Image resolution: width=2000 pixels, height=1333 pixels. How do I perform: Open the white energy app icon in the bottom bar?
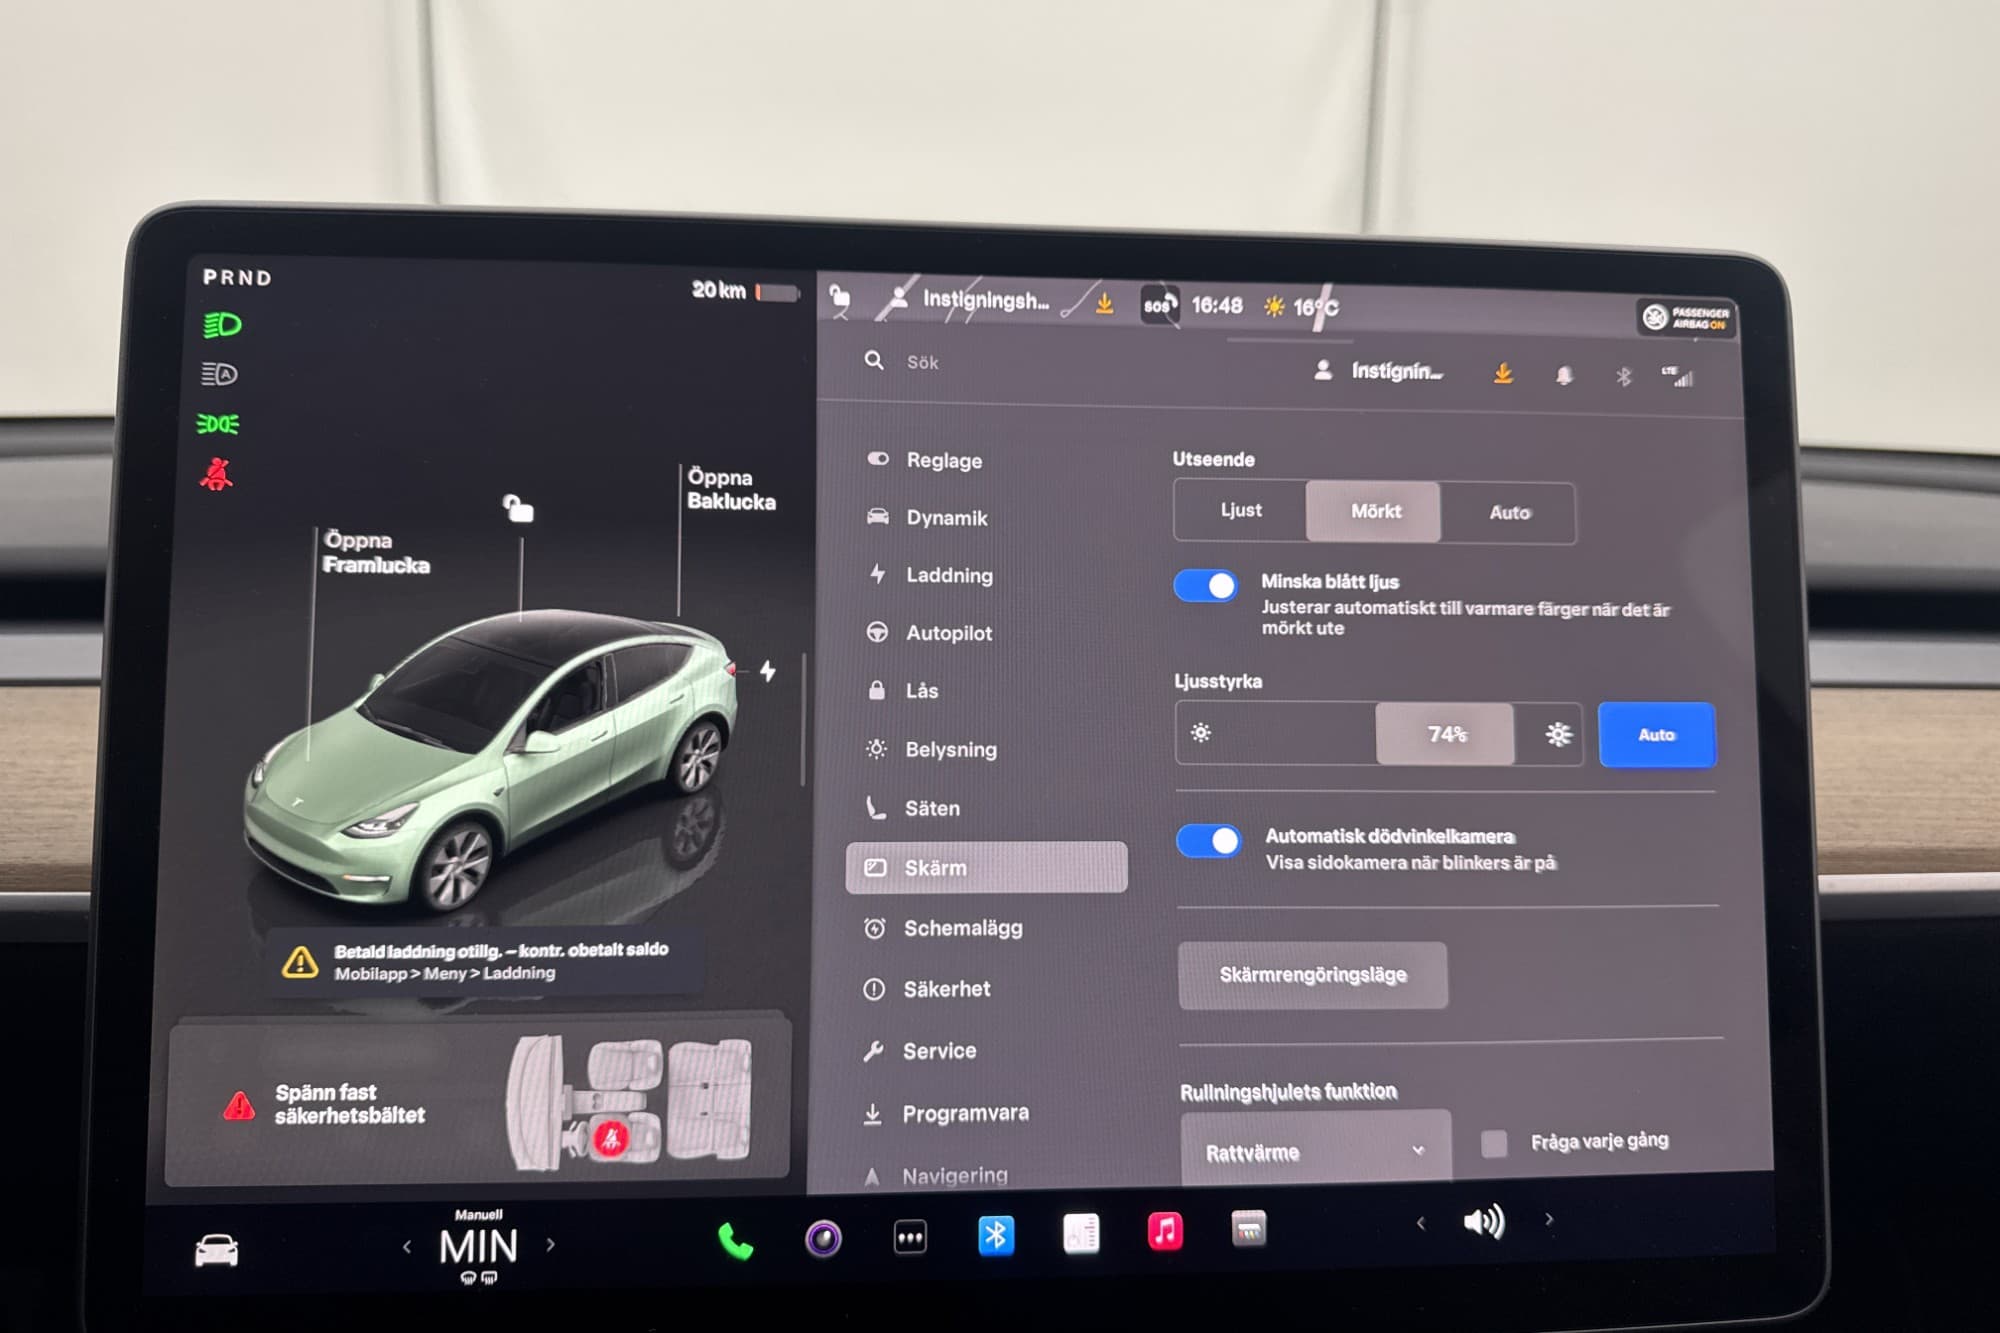coord(1081,1234)
